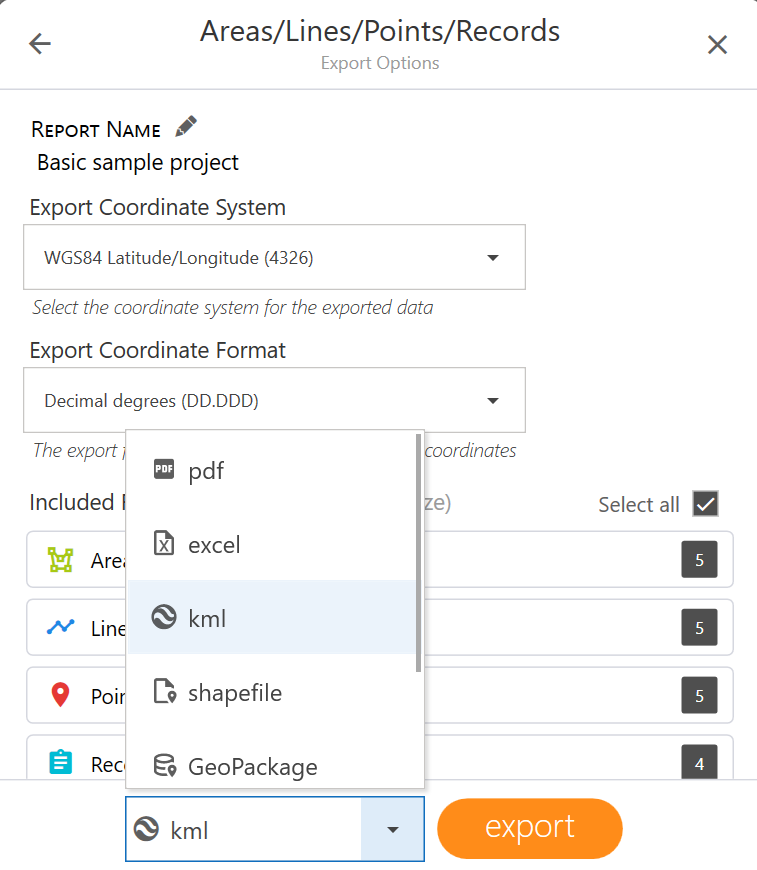Toggle the Select all checkbox
Screen dimensions: 757x870
click(706, 504)
